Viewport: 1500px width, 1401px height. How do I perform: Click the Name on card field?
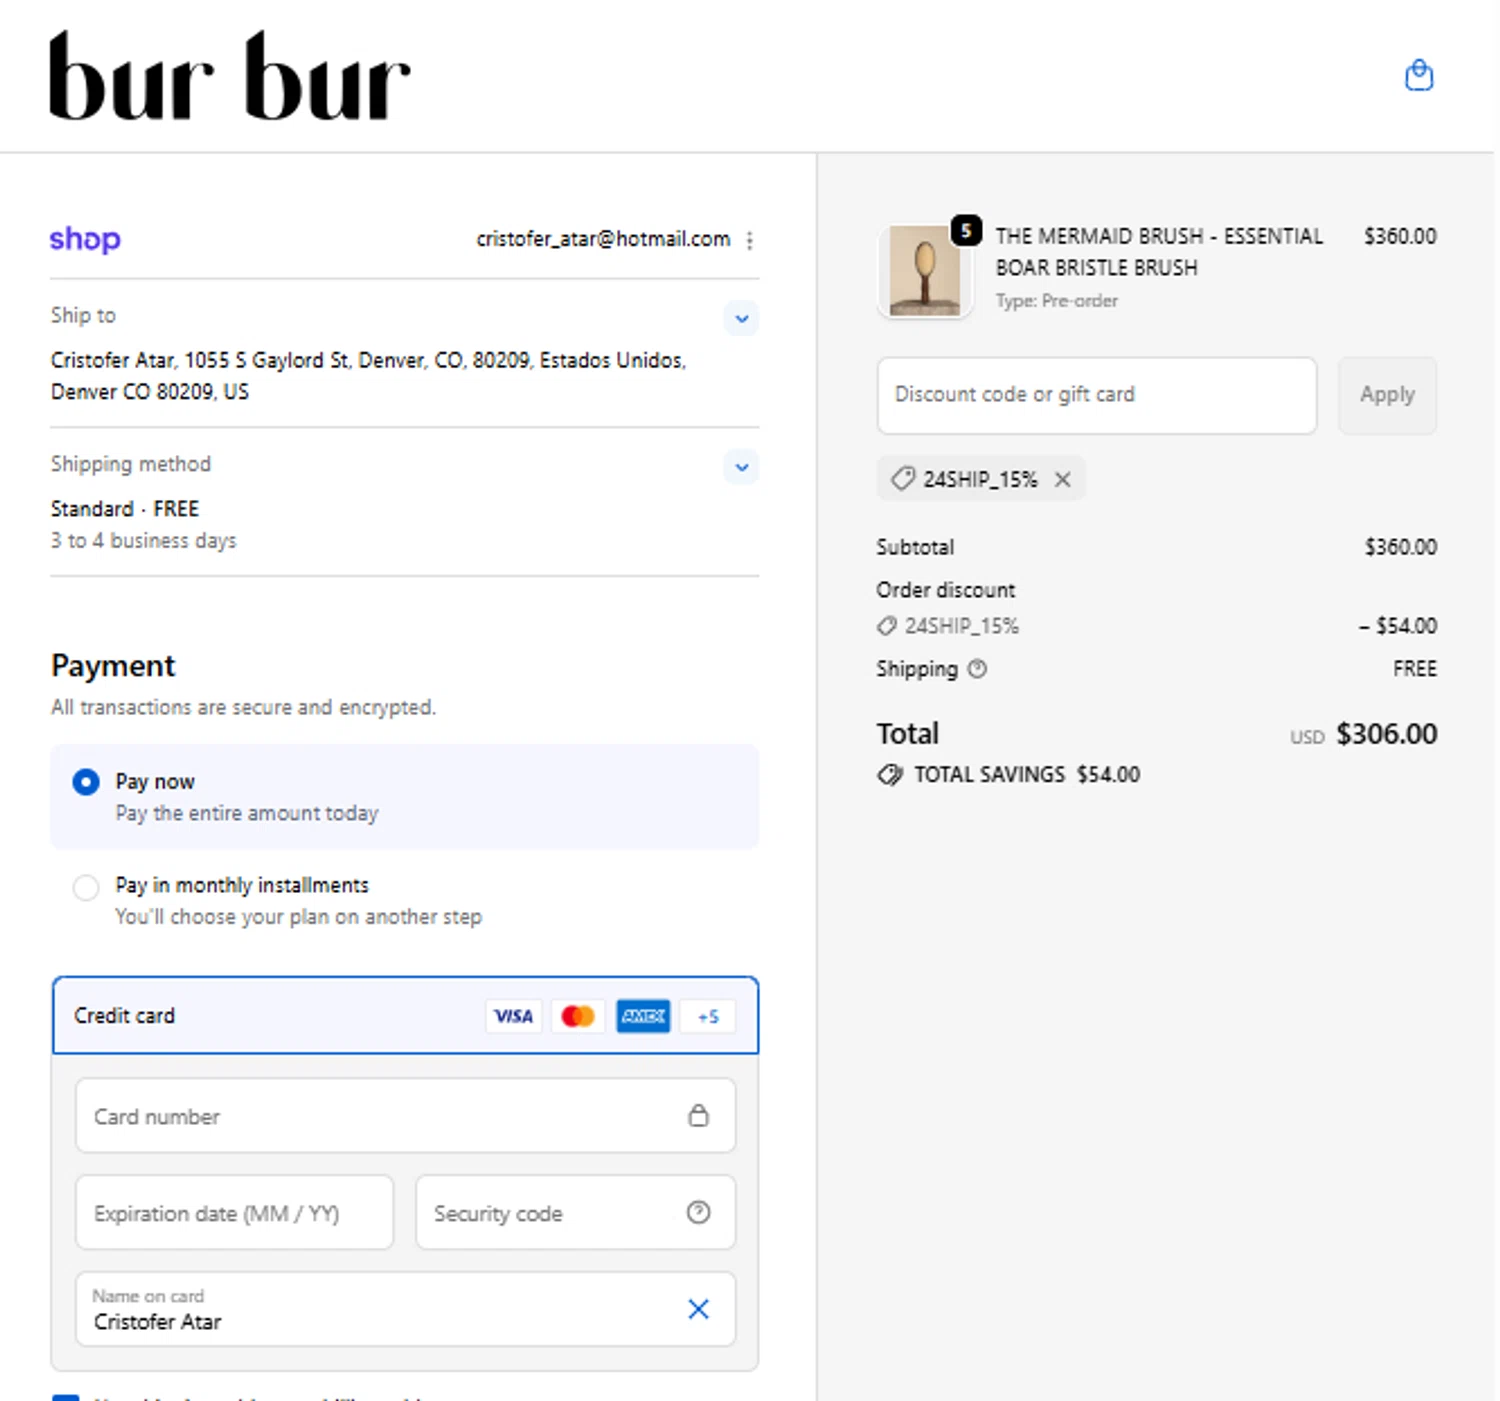pyautogui.click(x=405, y=1309)
